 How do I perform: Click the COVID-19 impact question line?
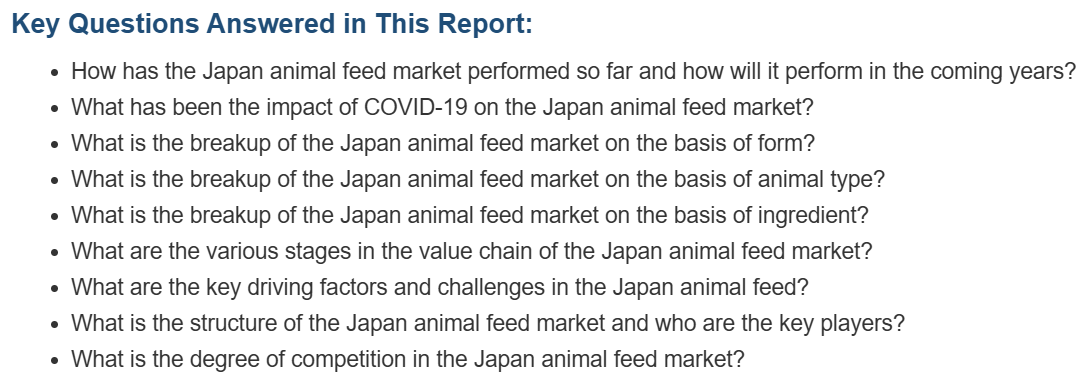pyautogui.click(x=442, y=107)
